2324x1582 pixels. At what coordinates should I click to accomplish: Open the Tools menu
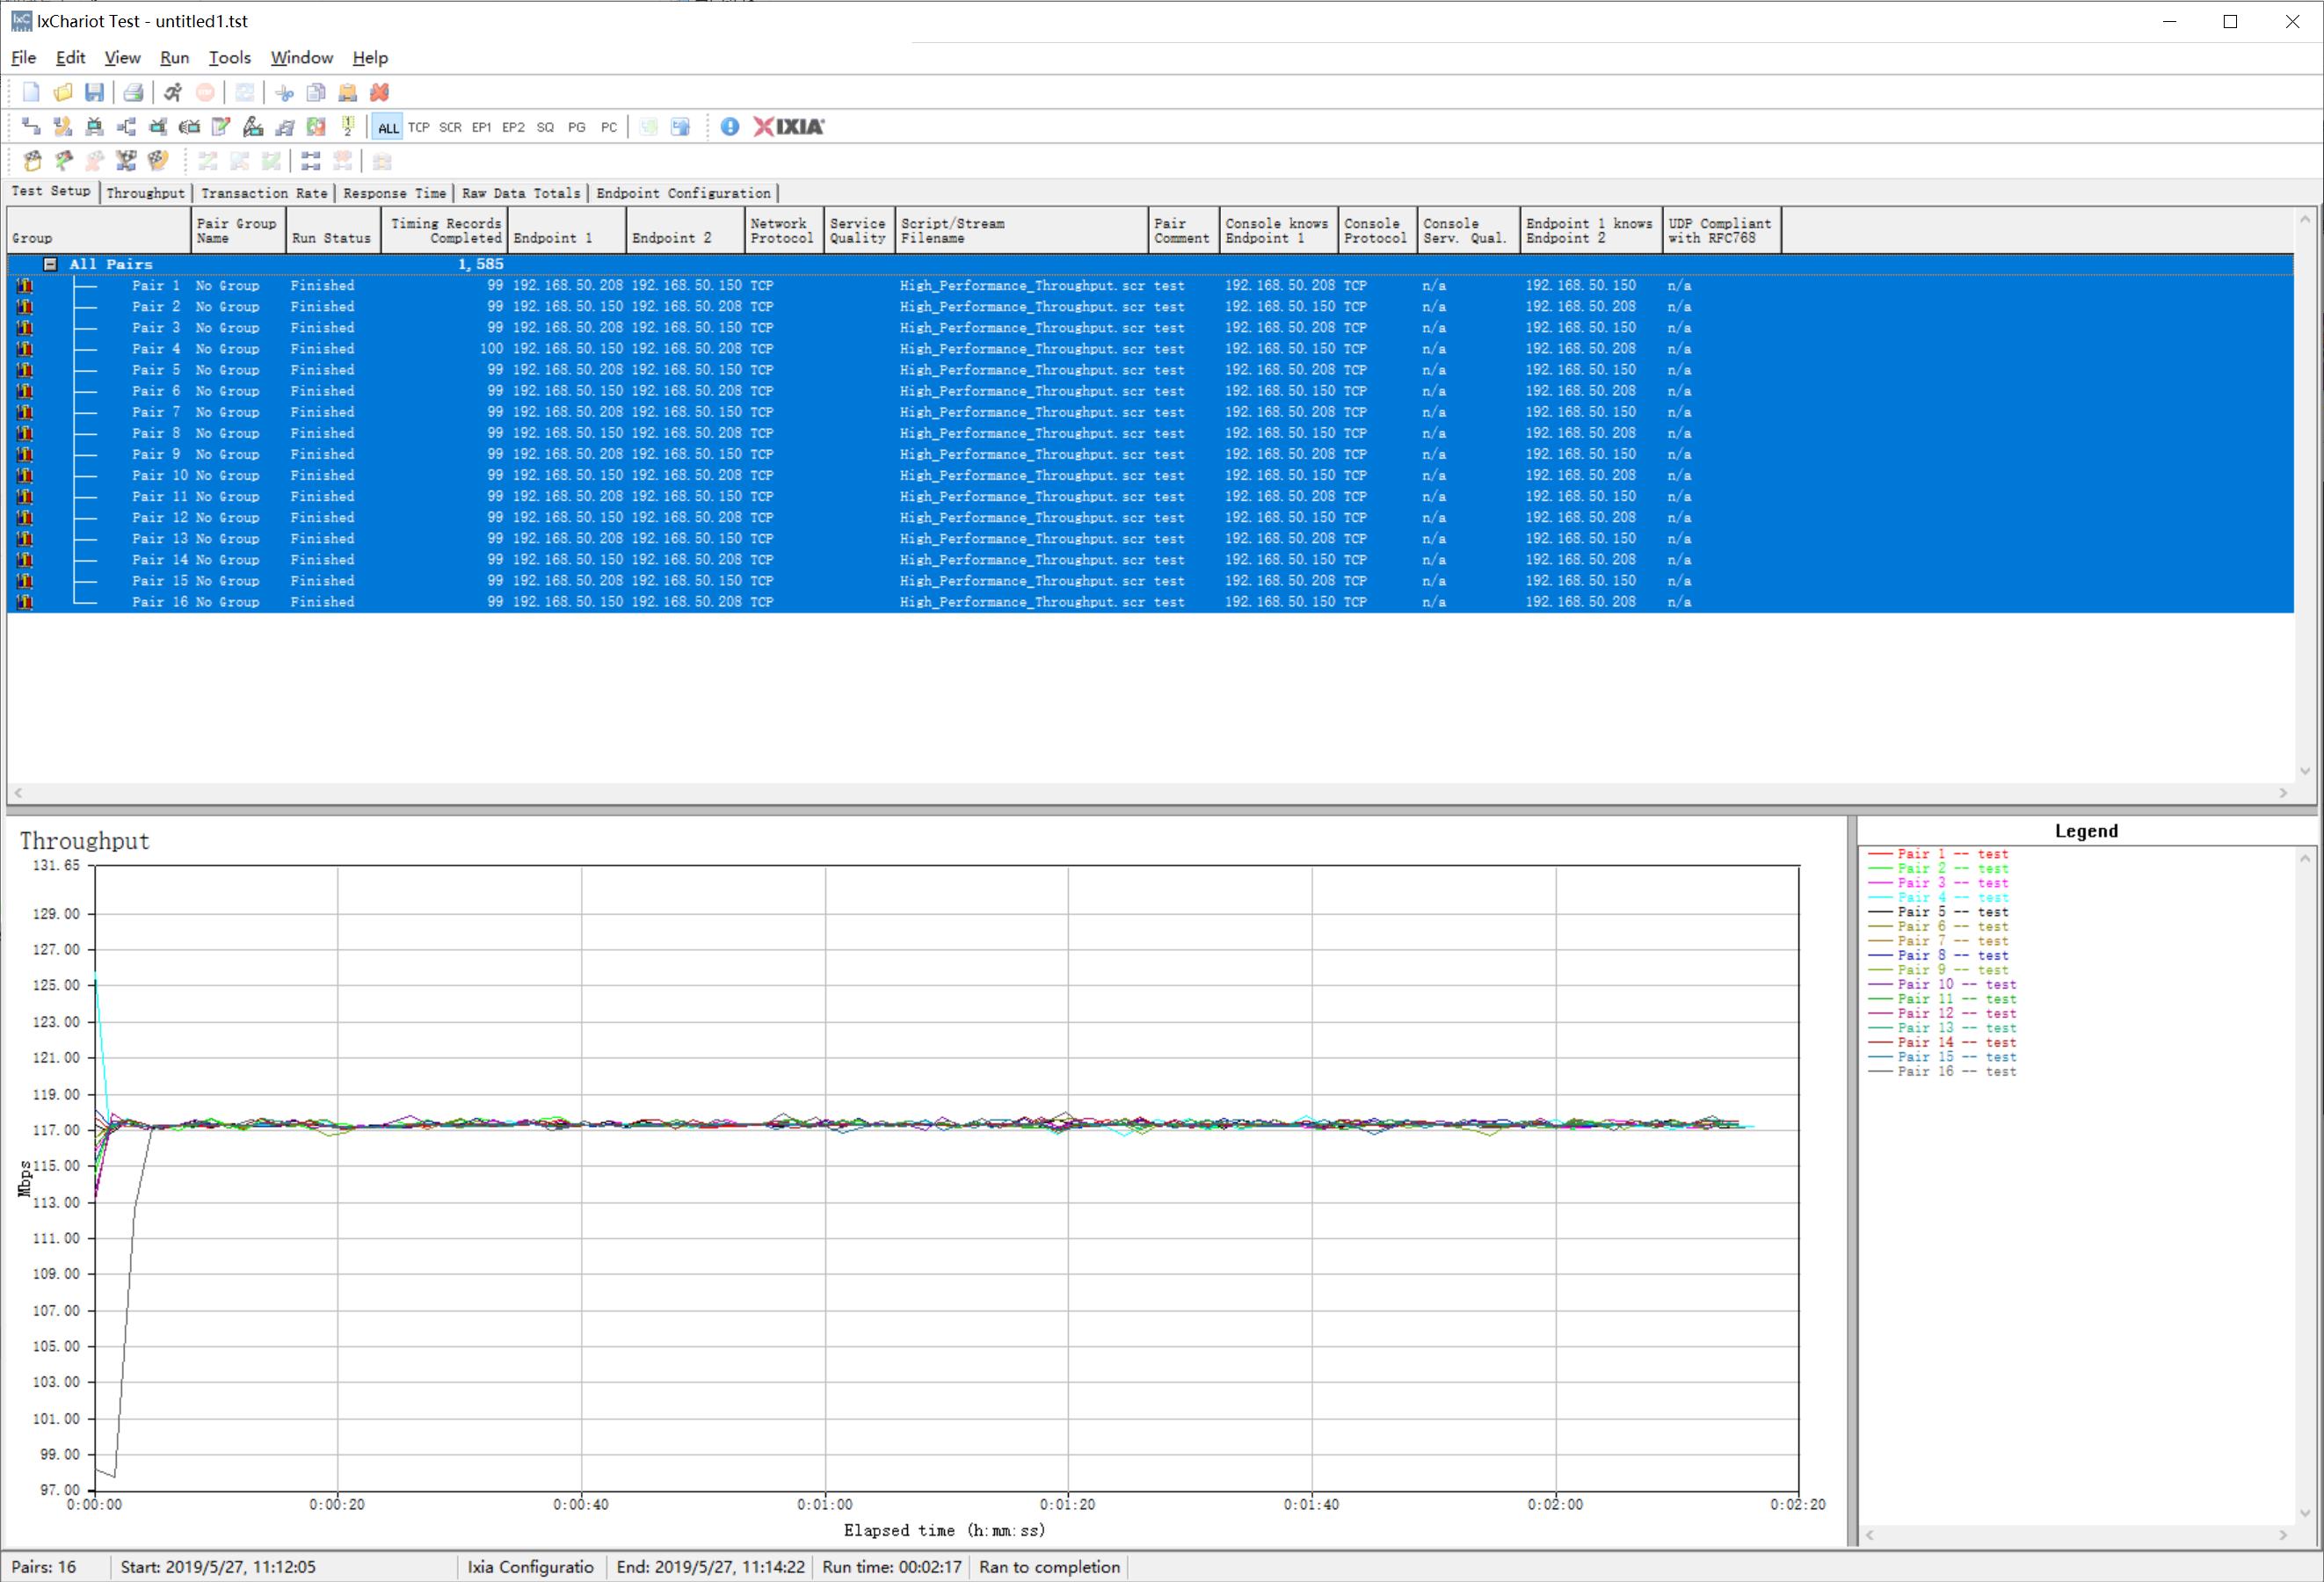point(229,58)
